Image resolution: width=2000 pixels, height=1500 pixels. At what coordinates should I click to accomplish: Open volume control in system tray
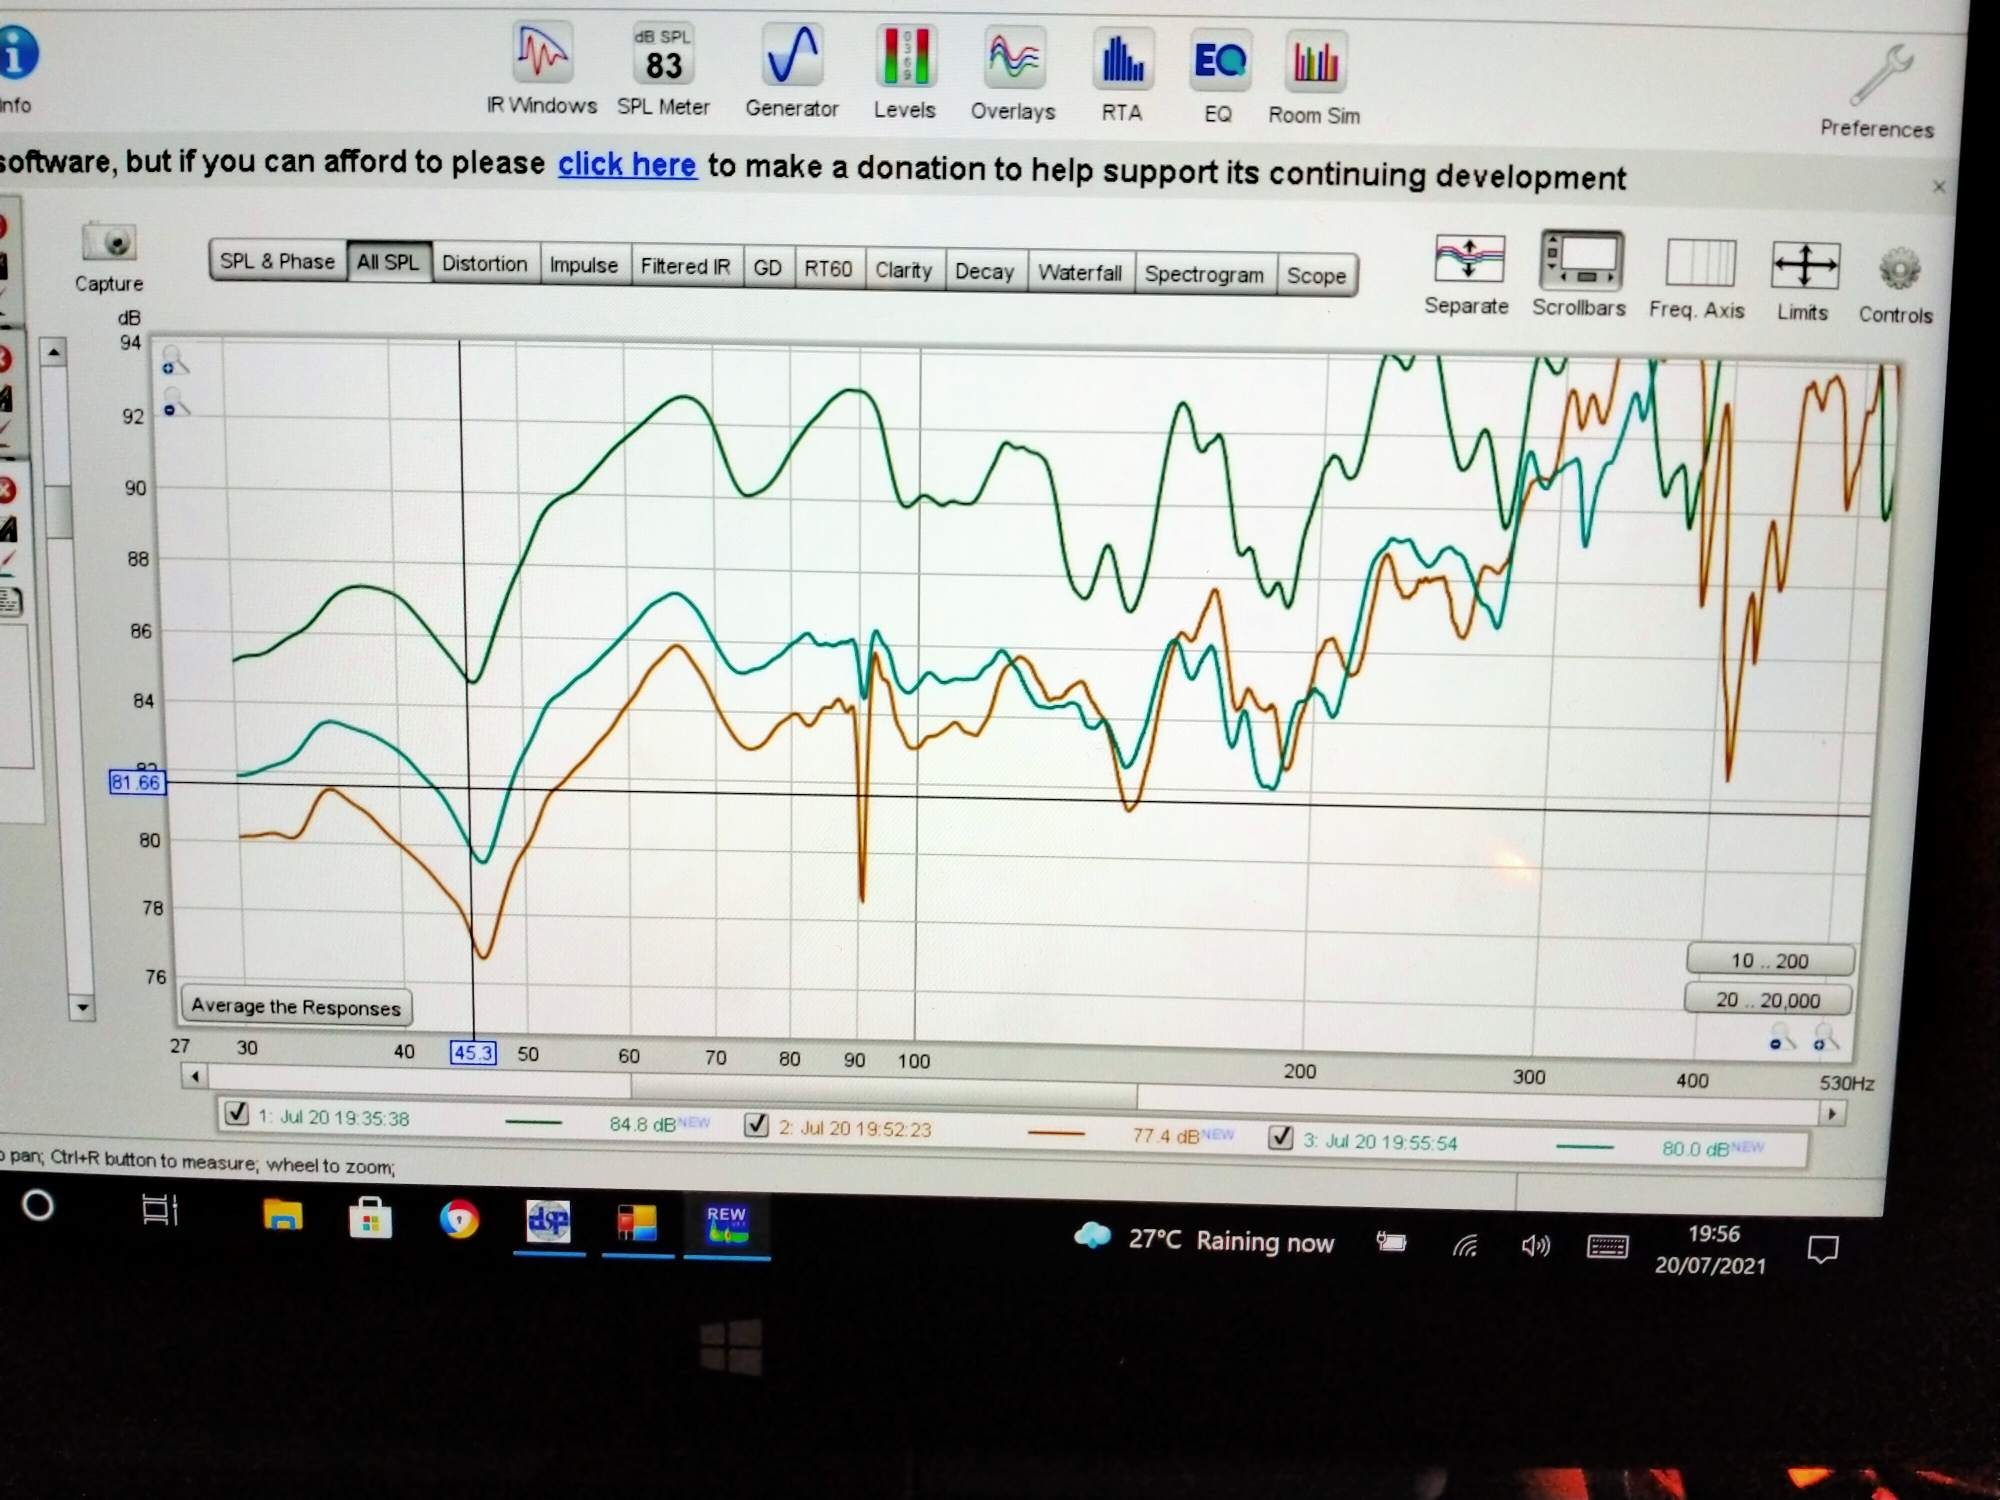(1535, 1246)
